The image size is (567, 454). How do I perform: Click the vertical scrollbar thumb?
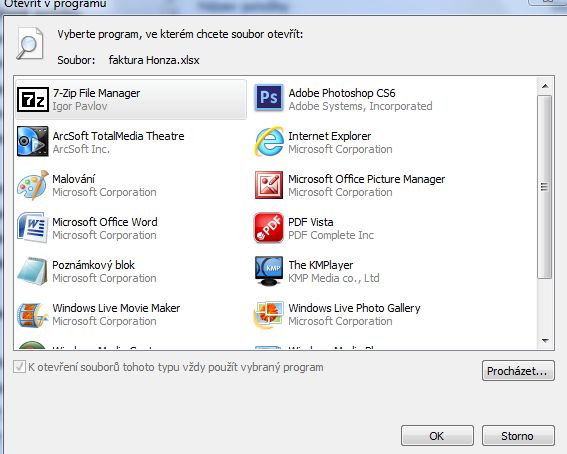coord(545,187)
